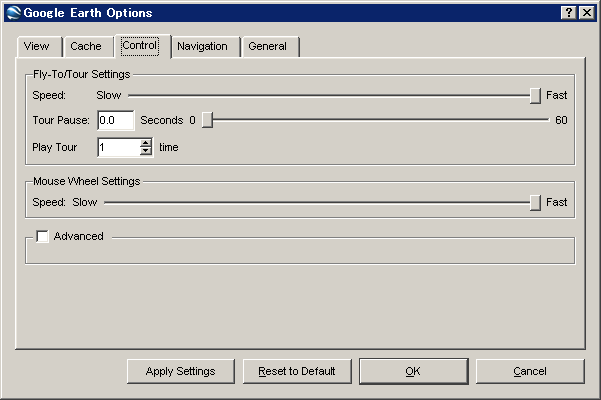
Task: Click the Tour Pause seconds text field
Action: [x=115, y=120]
